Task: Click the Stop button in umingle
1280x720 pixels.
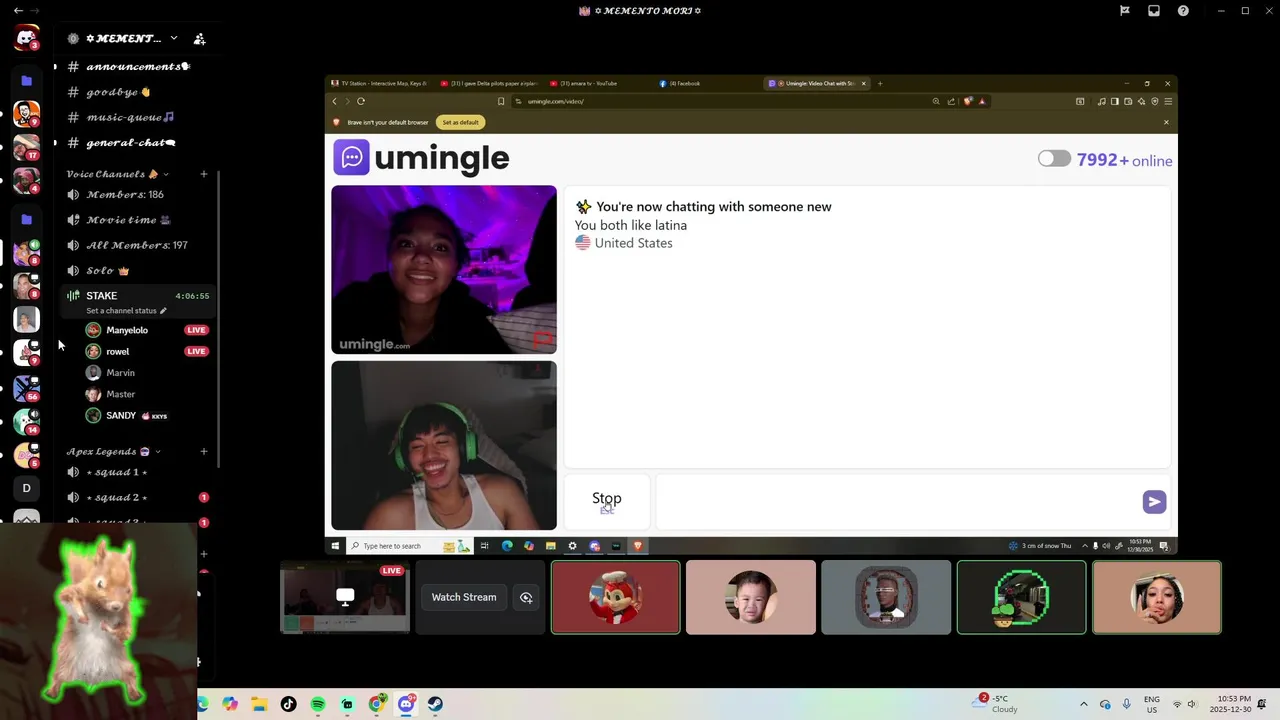Action: [x=607, y=501]
